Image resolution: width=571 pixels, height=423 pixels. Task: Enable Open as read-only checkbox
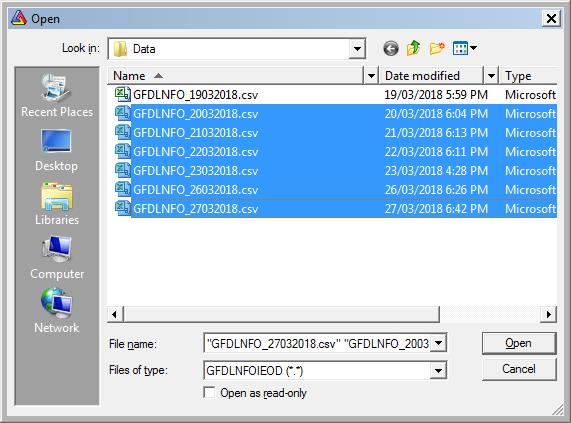coord(209,392)
